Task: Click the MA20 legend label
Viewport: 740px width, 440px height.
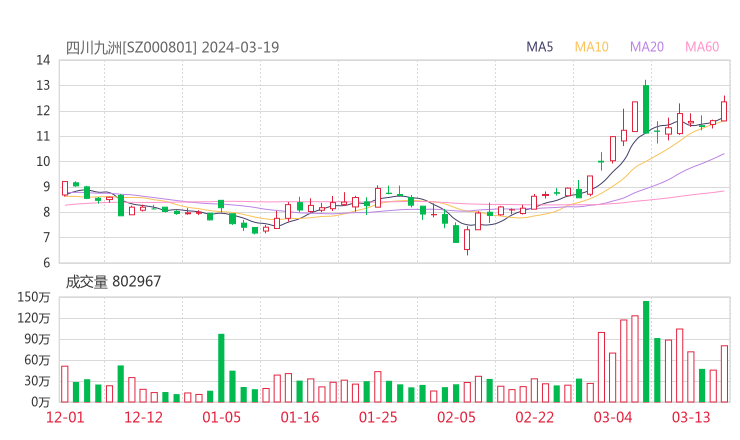Action: point(647,47)
